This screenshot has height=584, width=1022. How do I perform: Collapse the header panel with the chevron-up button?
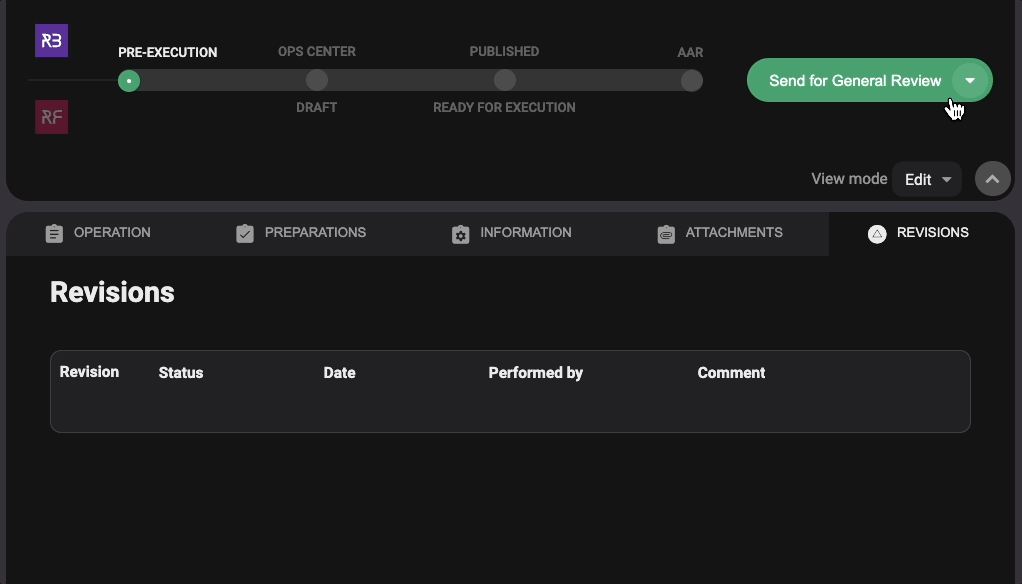coord(992,179)
